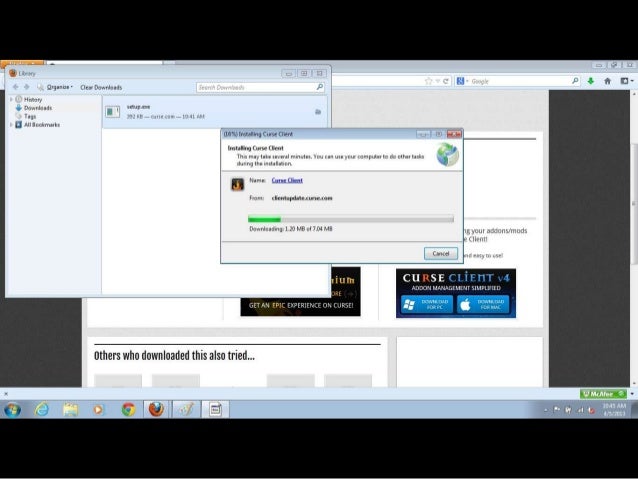Open the Paint taskbar item

[x=186, y=409]
